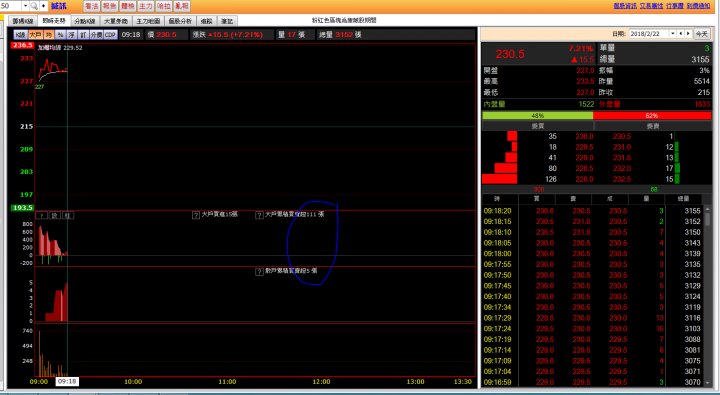Click the second blue link at top right
720x395 pixels.
pos(652,6)
